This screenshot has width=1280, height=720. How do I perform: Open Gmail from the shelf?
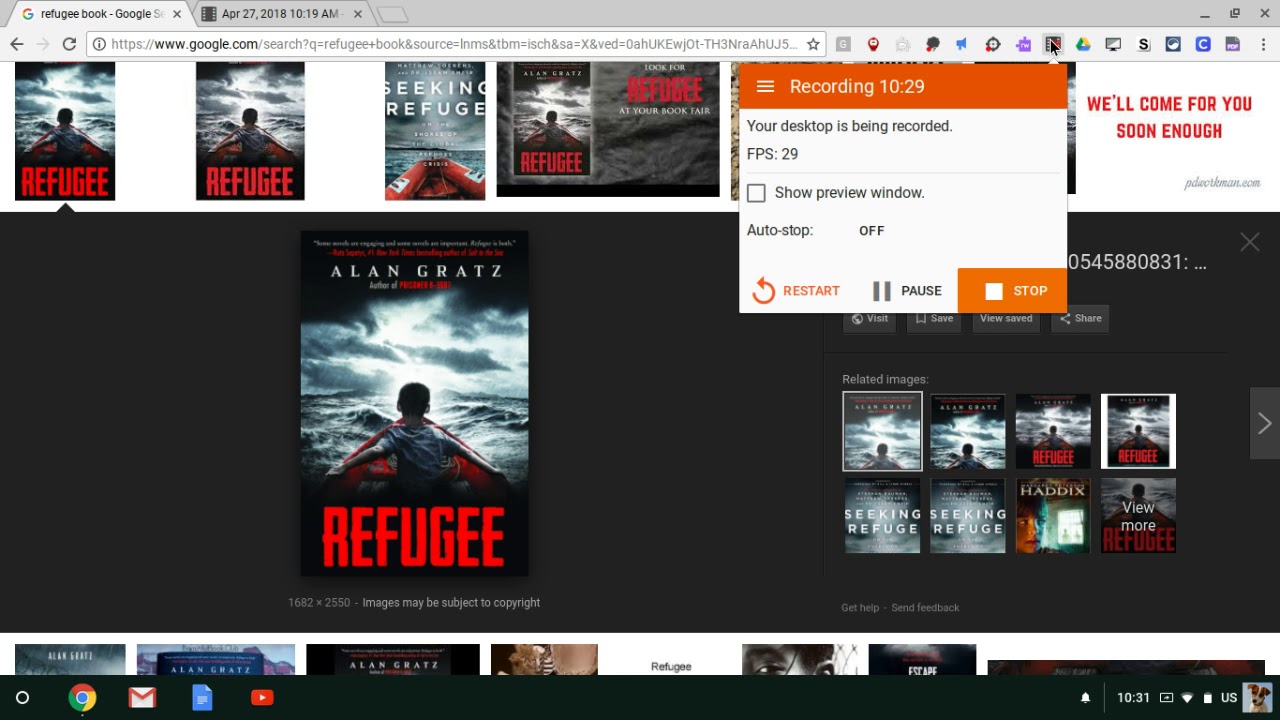142,698
